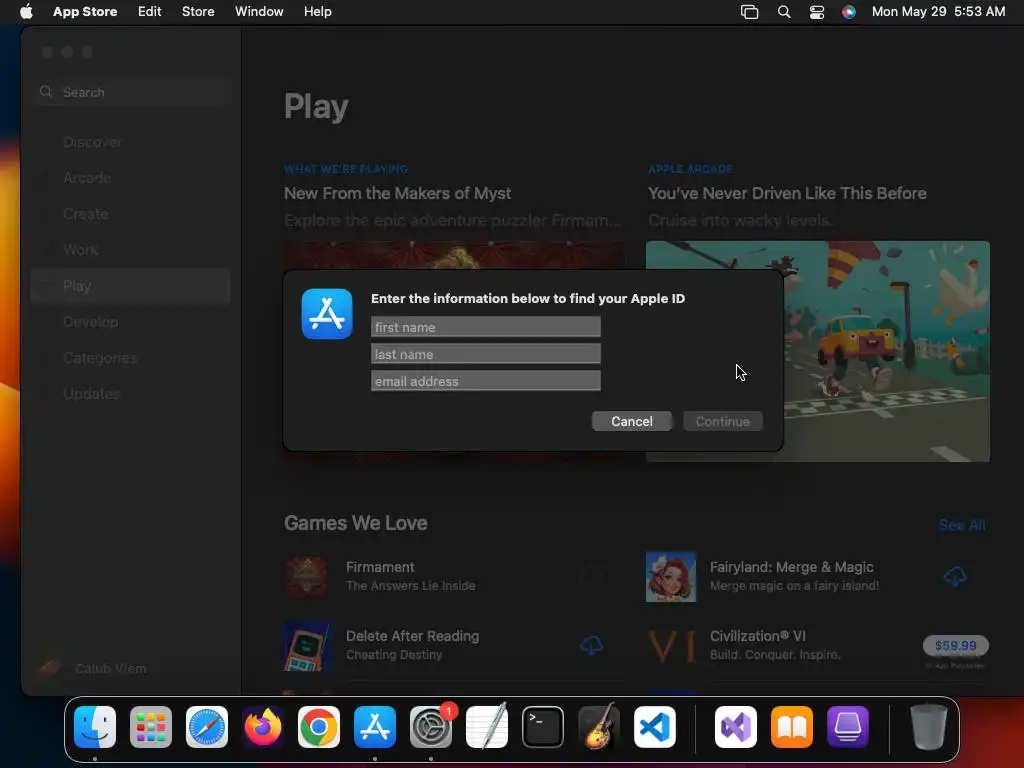Open the Edit menu
The width and height of the screenshot is (1024, 768).
click(150, 11)
